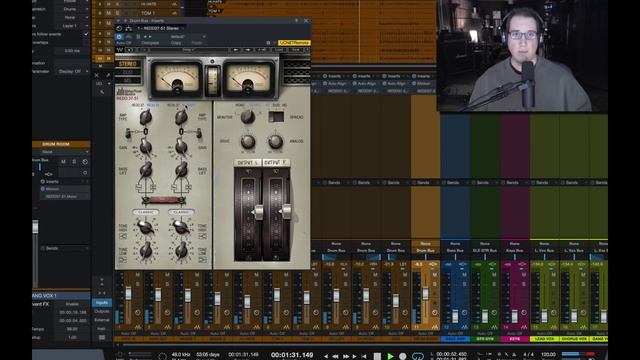Viewport: 640px width, 360px height.
Task: Click the 4/4 time signature in the transport bar
Action: (x=528, y=354)
